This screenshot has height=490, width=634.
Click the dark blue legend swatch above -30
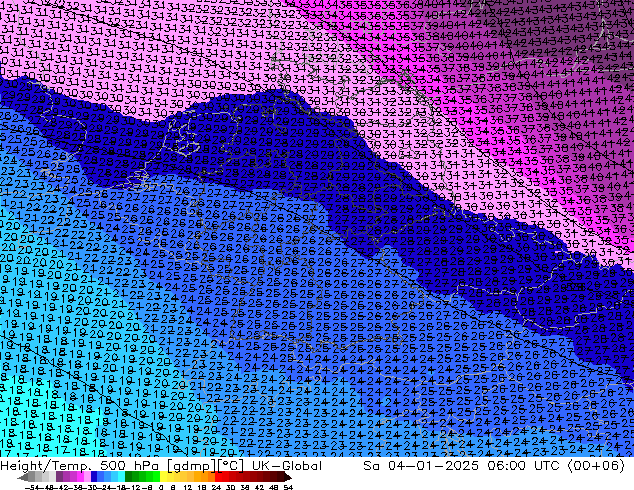(x=94, y=476)
